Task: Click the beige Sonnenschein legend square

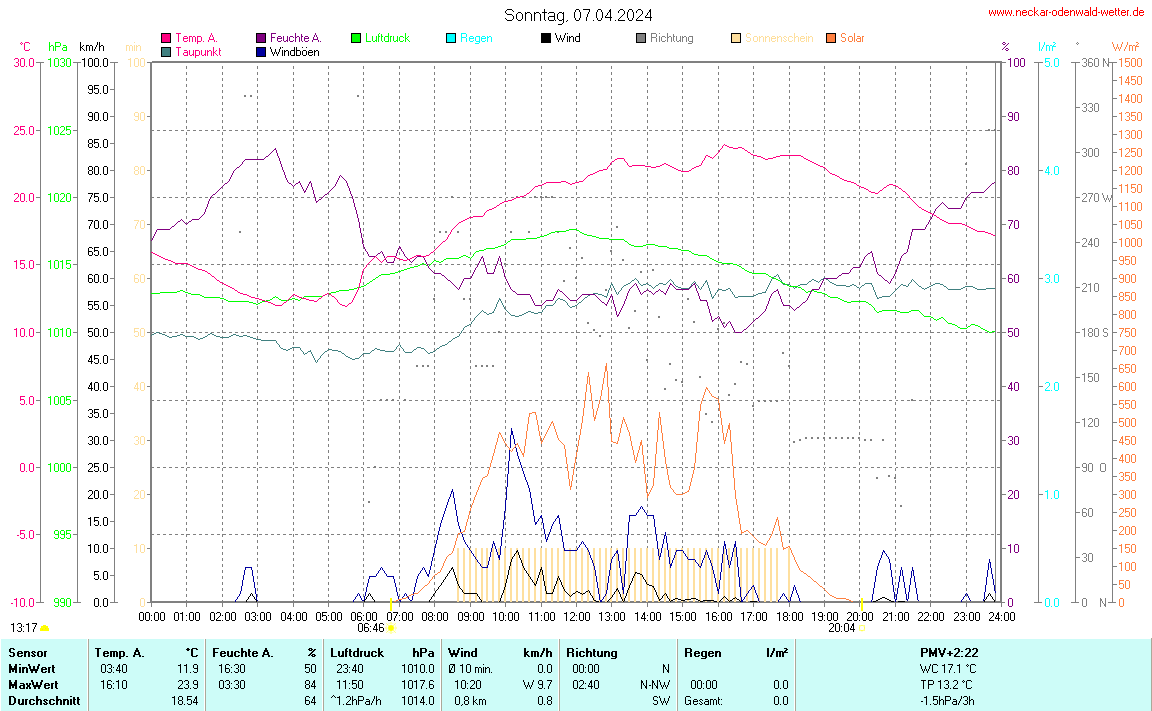Action: (736, 38)
